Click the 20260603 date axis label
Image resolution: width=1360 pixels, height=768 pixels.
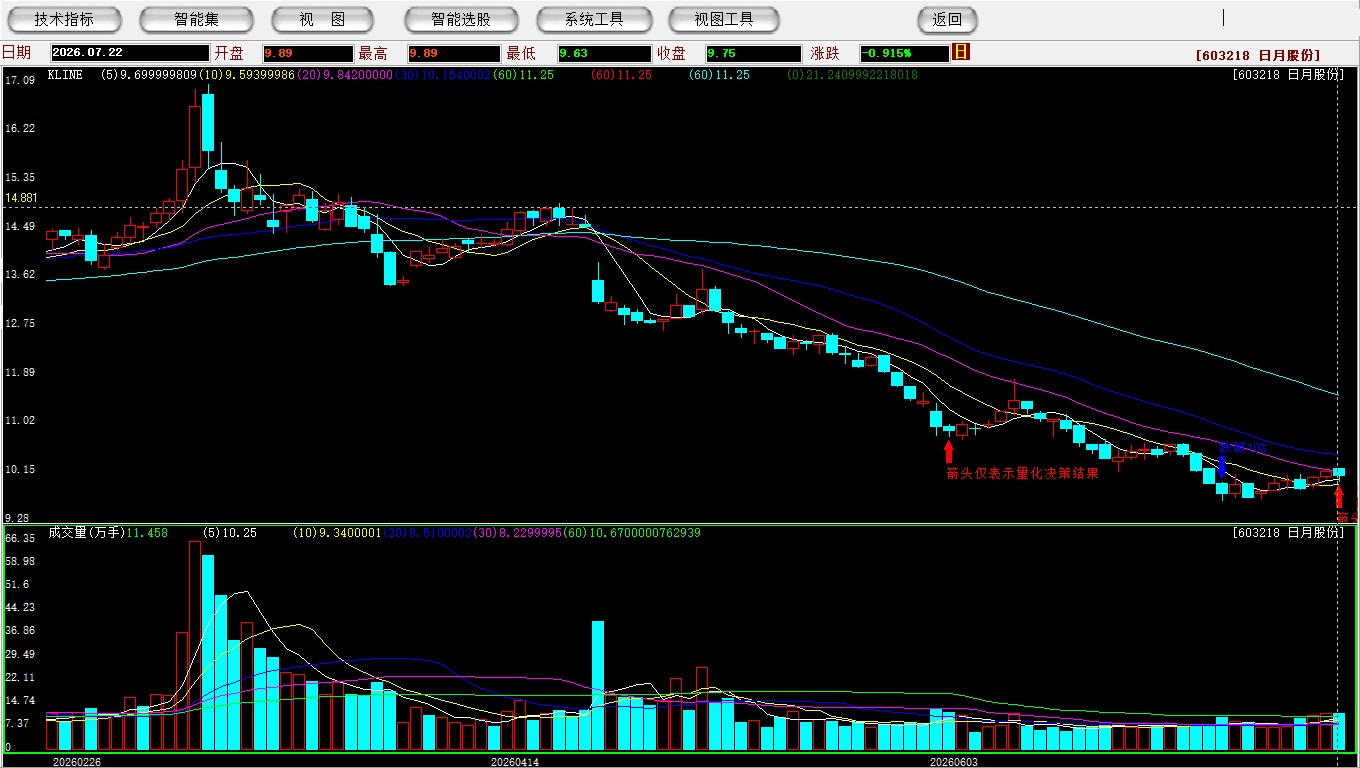(954, 762)
